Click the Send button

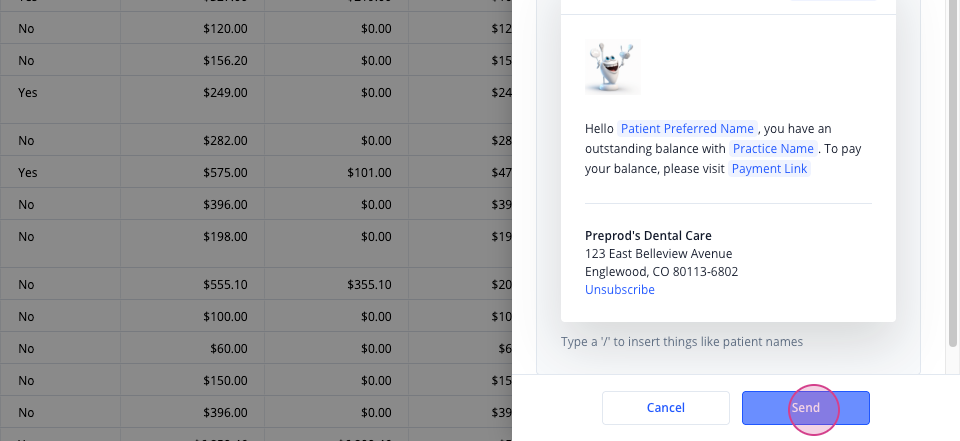(806, 408)
